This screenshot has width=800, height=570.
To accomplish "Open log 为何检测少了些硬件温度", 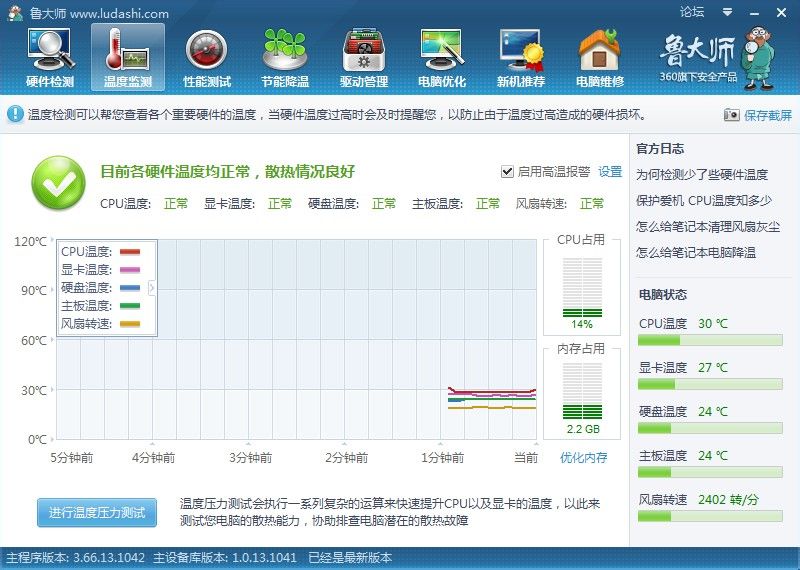I will point(702,175).
